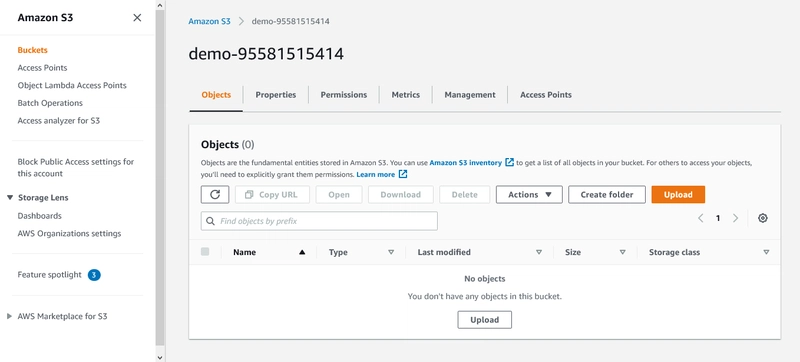
Task: Open the Actions dropdown menu
Action: click(x=529, y=195)
